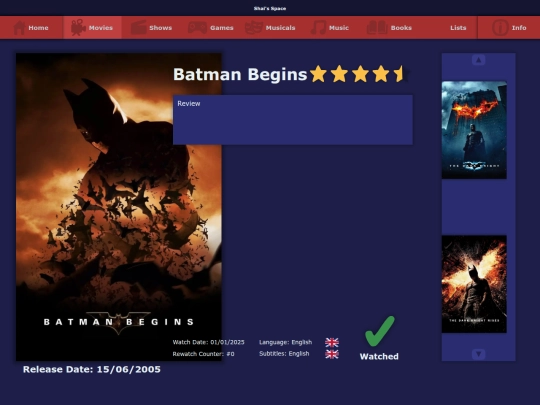Open the Info tab
This screenshot has width=540, height=405.
click(509, 28)
